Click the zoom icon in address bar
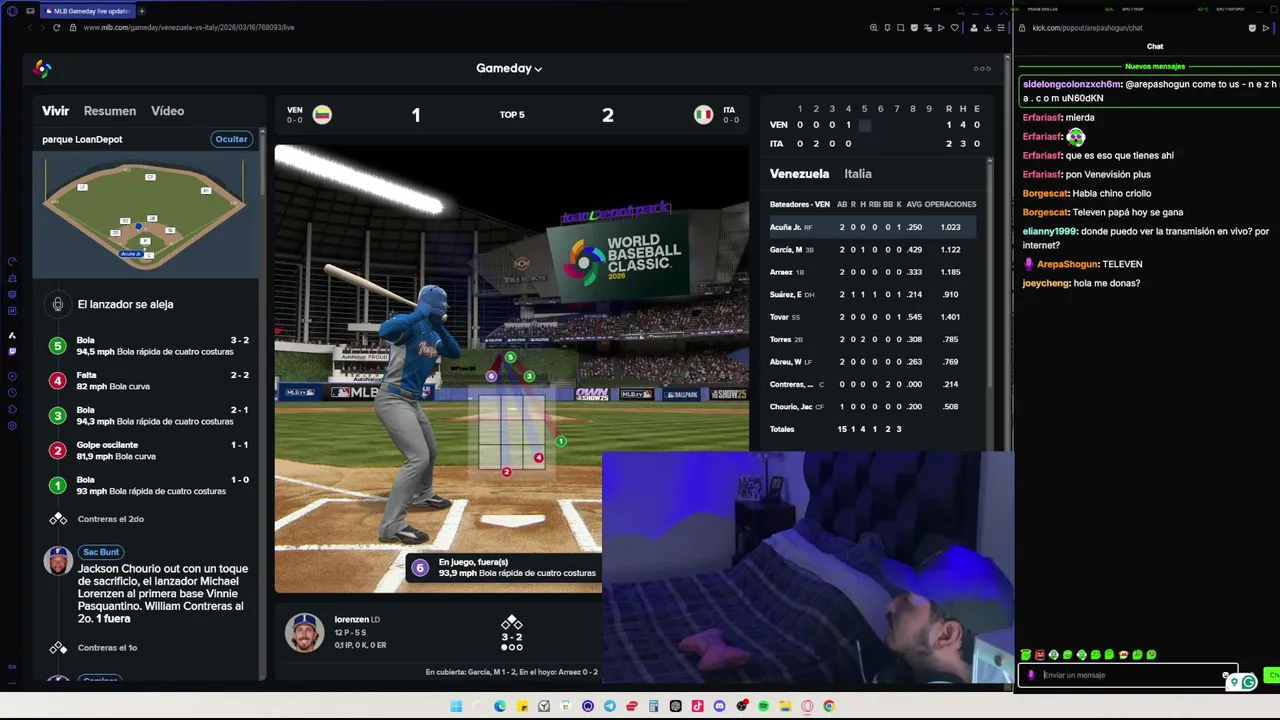Image resolution: width=1280 pixels, height=720 pixels. (873, 28)
